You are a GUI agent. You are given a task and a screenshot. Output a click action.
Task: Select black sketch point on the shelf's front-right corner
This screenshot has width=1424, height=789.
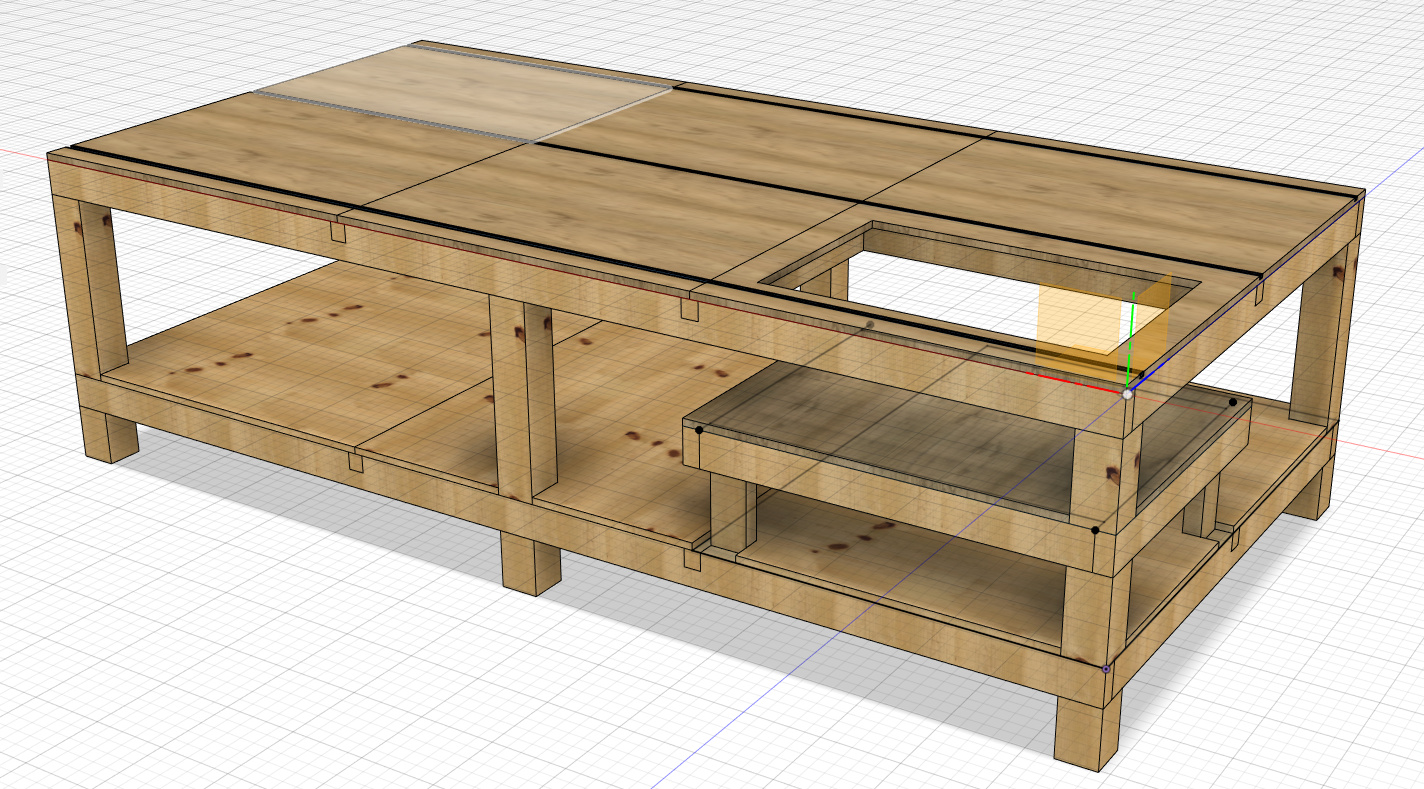point(1095,529)
